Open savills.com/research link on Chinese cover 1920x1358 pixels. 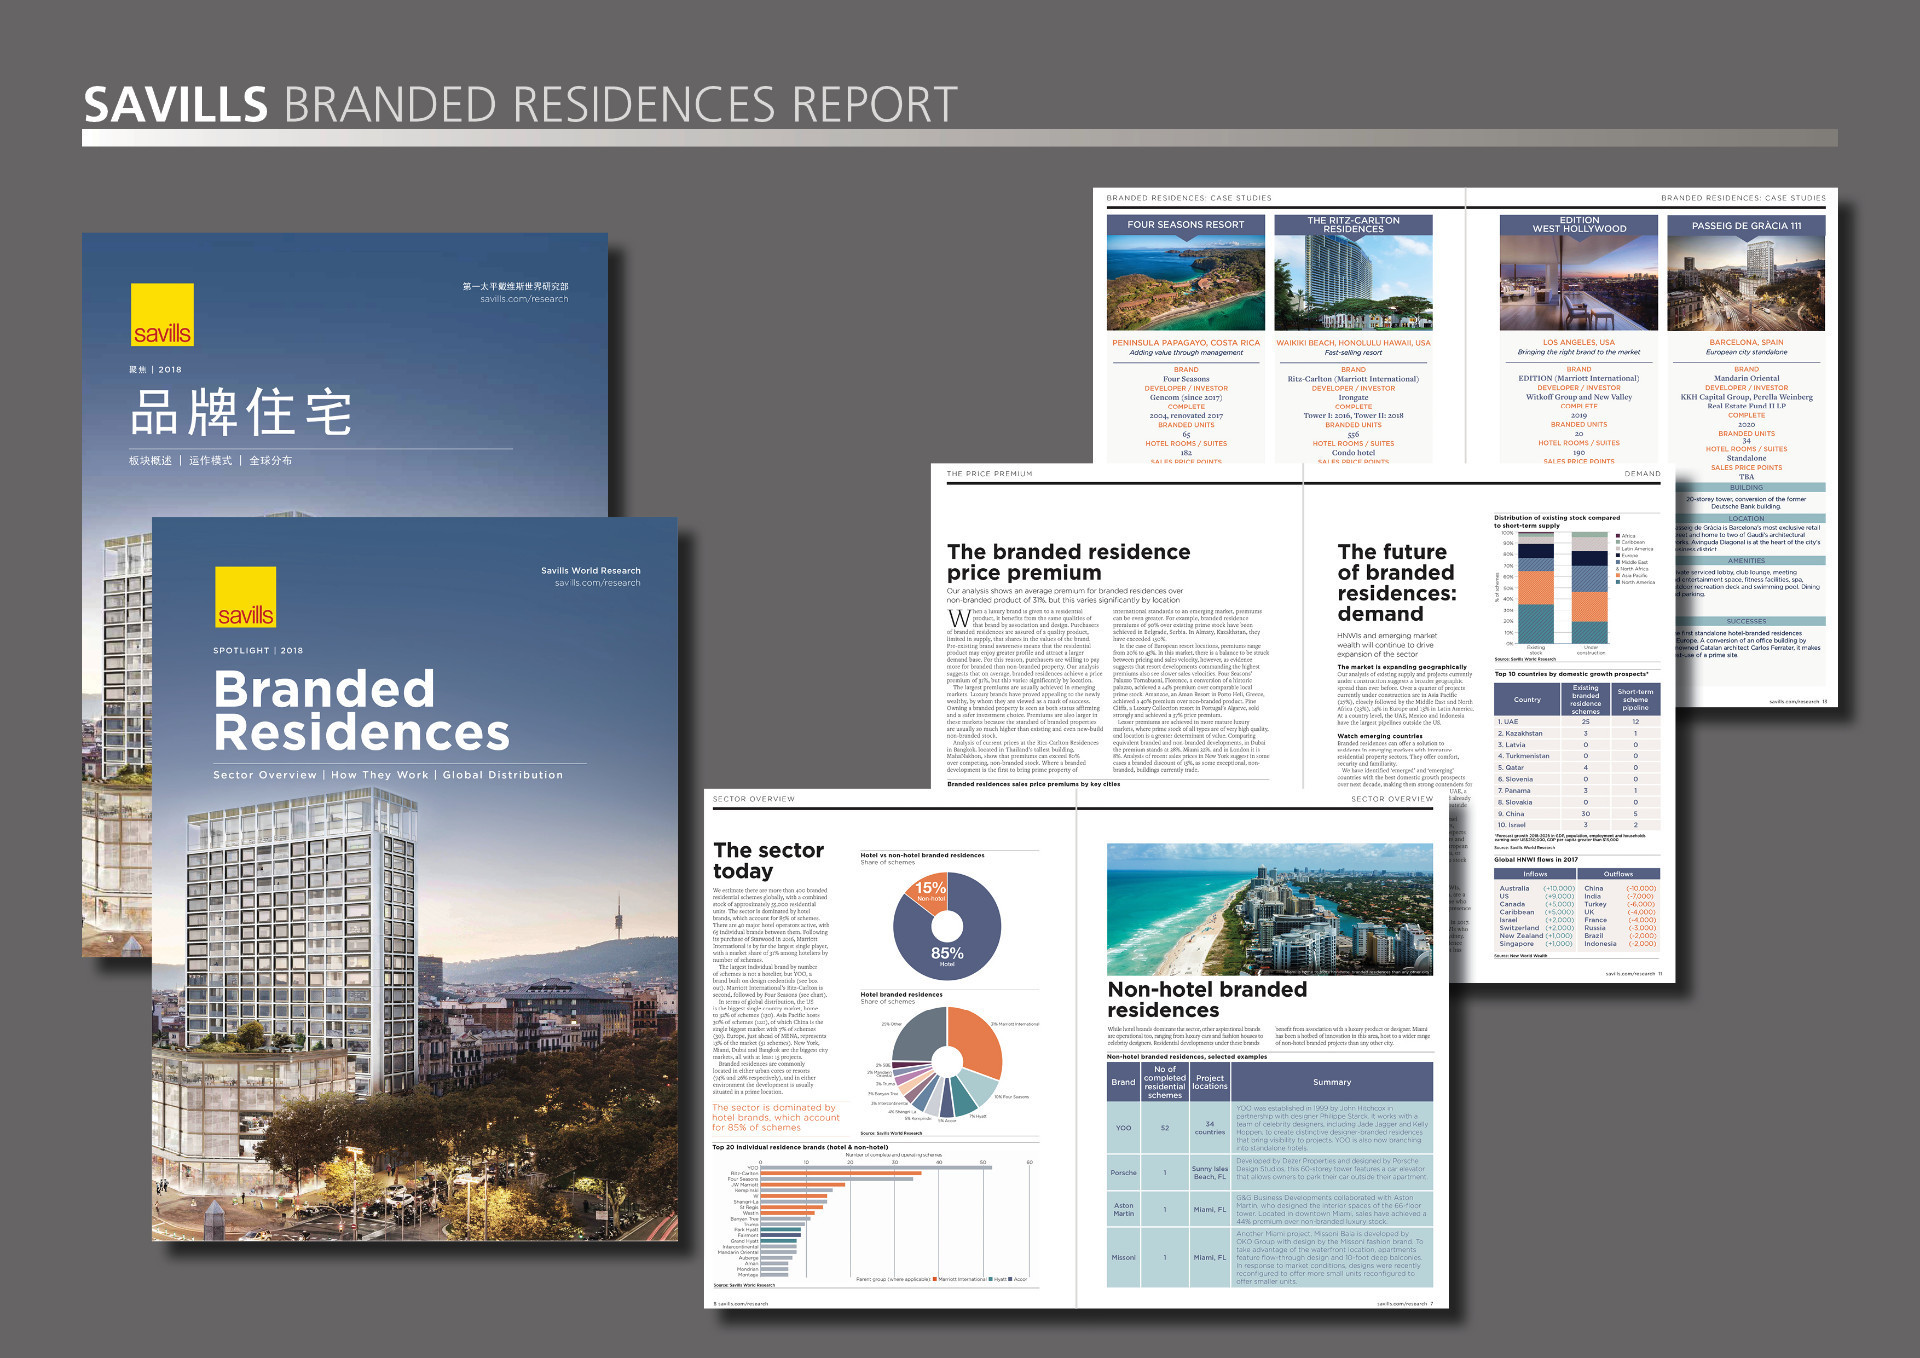[x=523, y=299]
